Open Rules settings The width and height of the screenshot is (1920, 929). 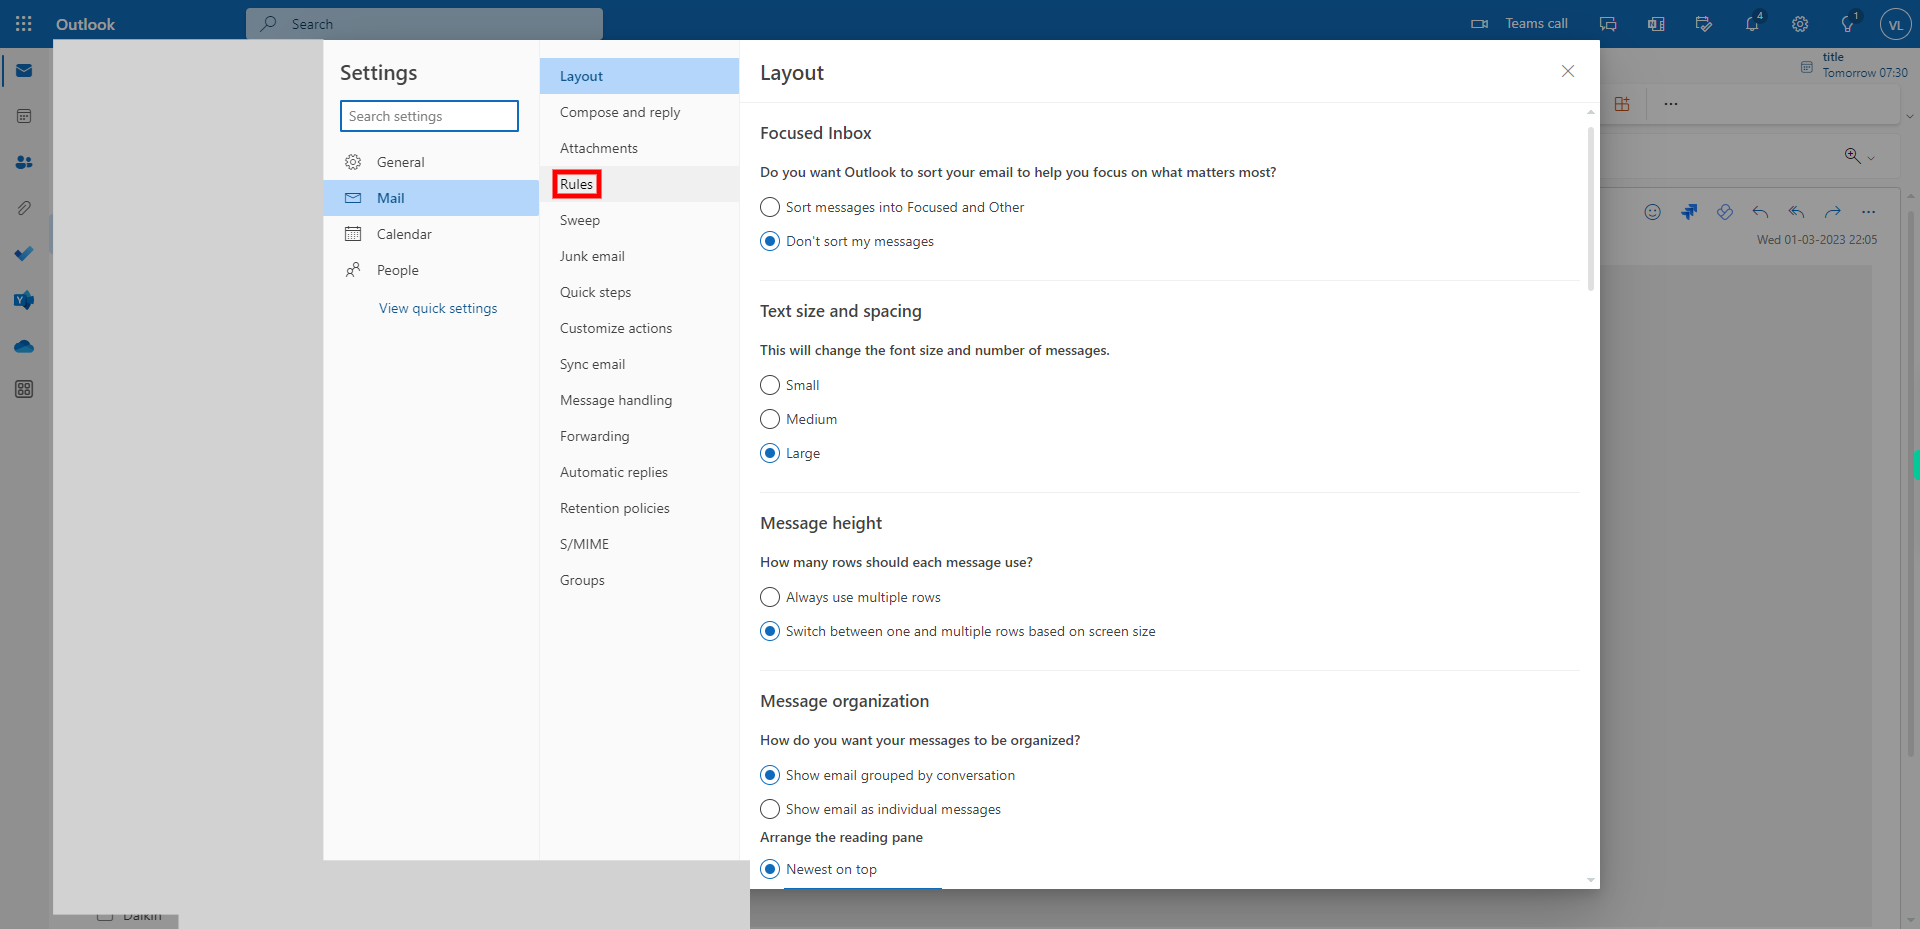coord(639,184)
